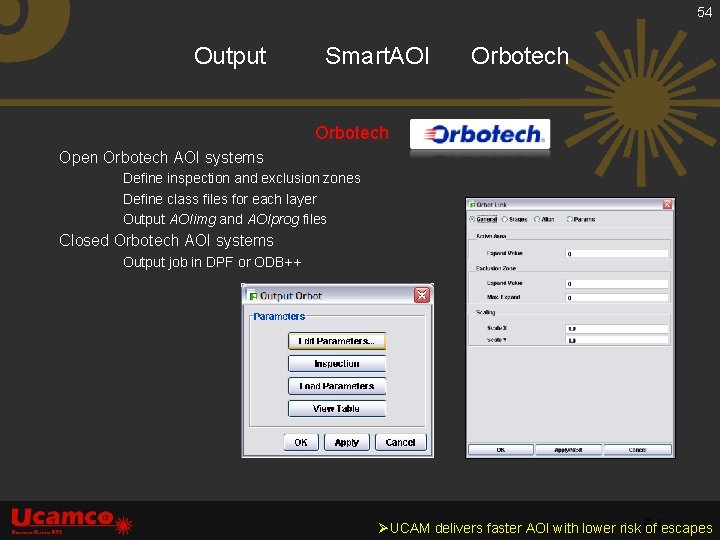
Task: Click the 'Active Area' section label
Action: (491, 236)
